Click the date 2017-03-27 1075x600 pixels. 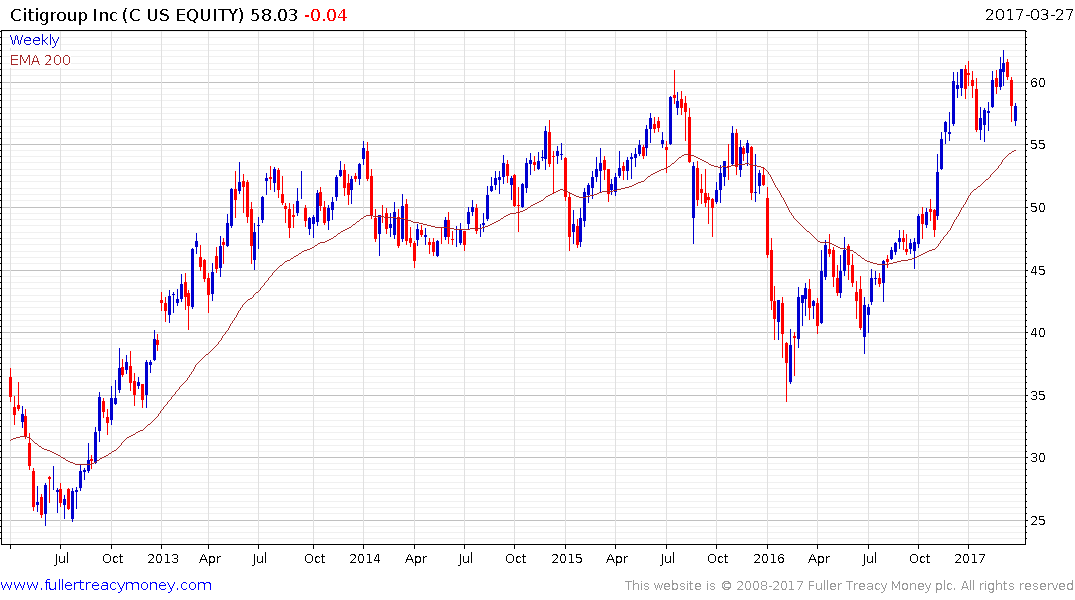[1028, 14]
